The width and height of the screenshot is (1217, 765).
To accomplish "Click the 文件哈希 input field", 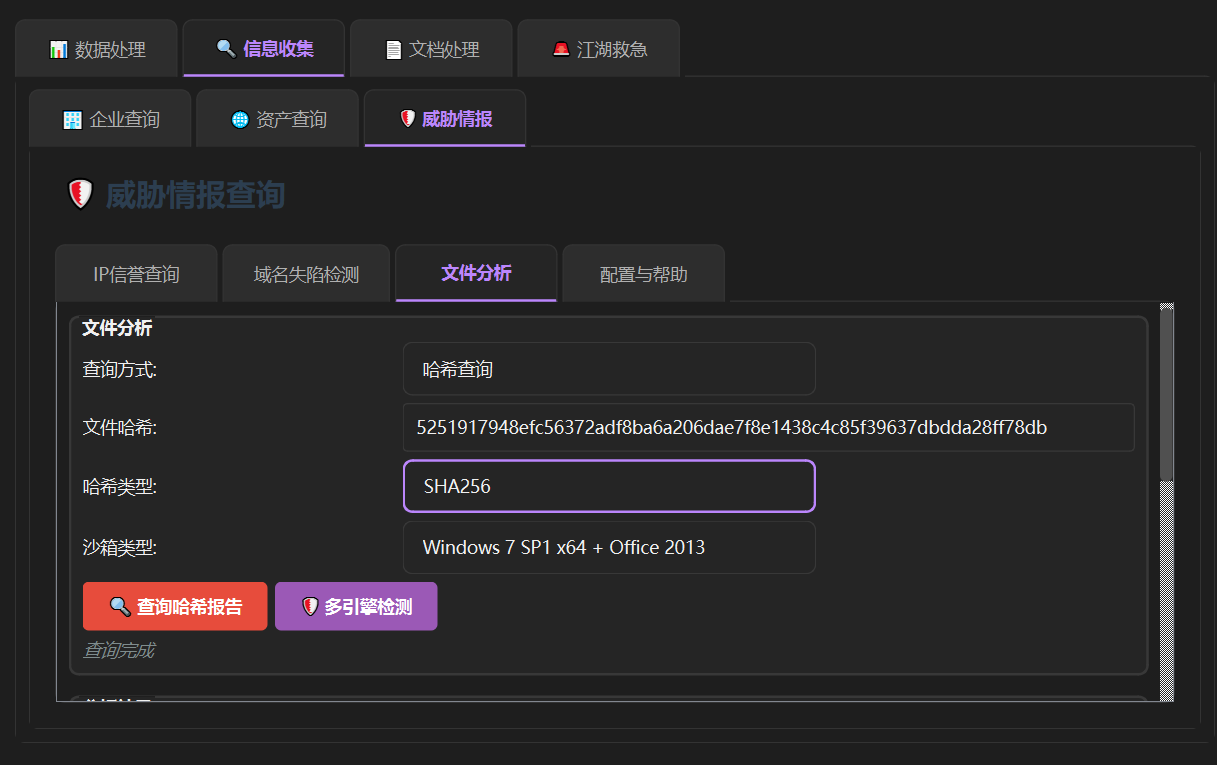I will pos(768,428).
